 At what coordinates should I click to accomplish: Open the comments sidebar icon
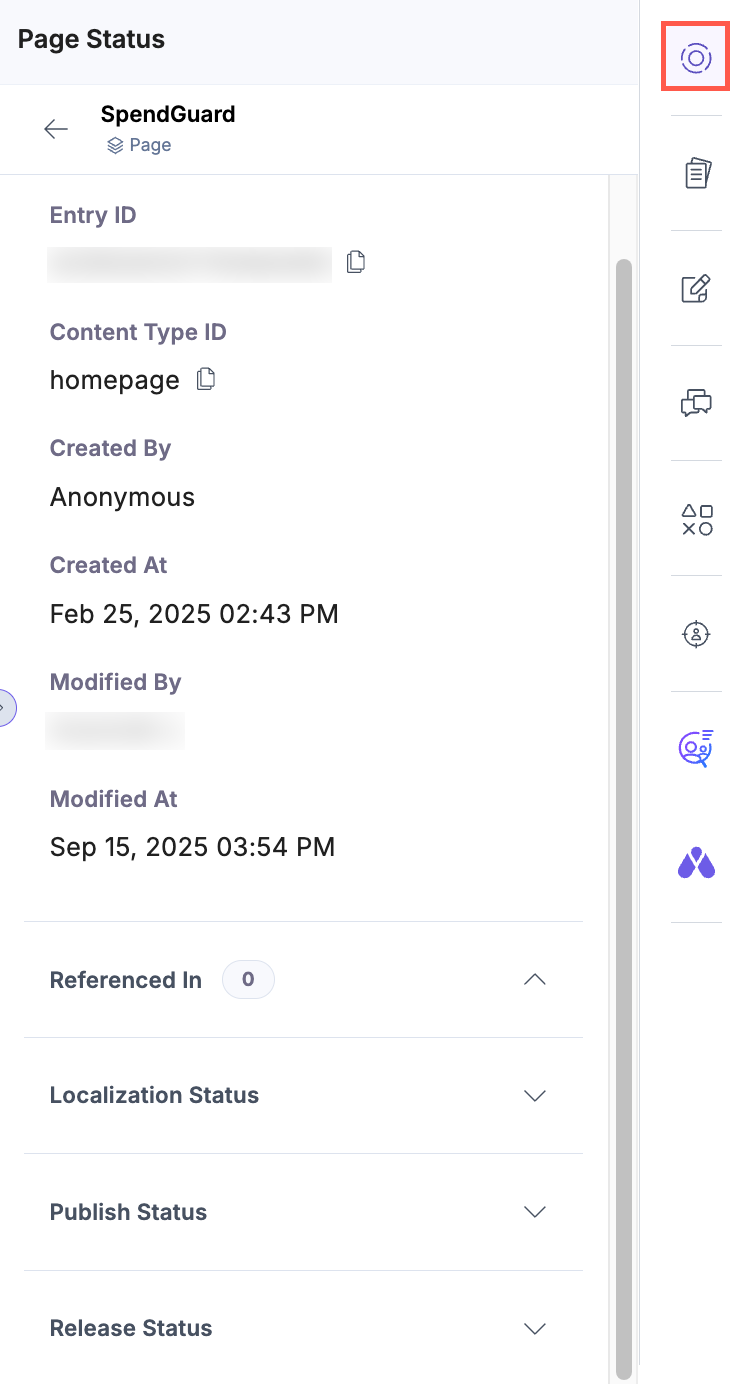coord(695,403)
